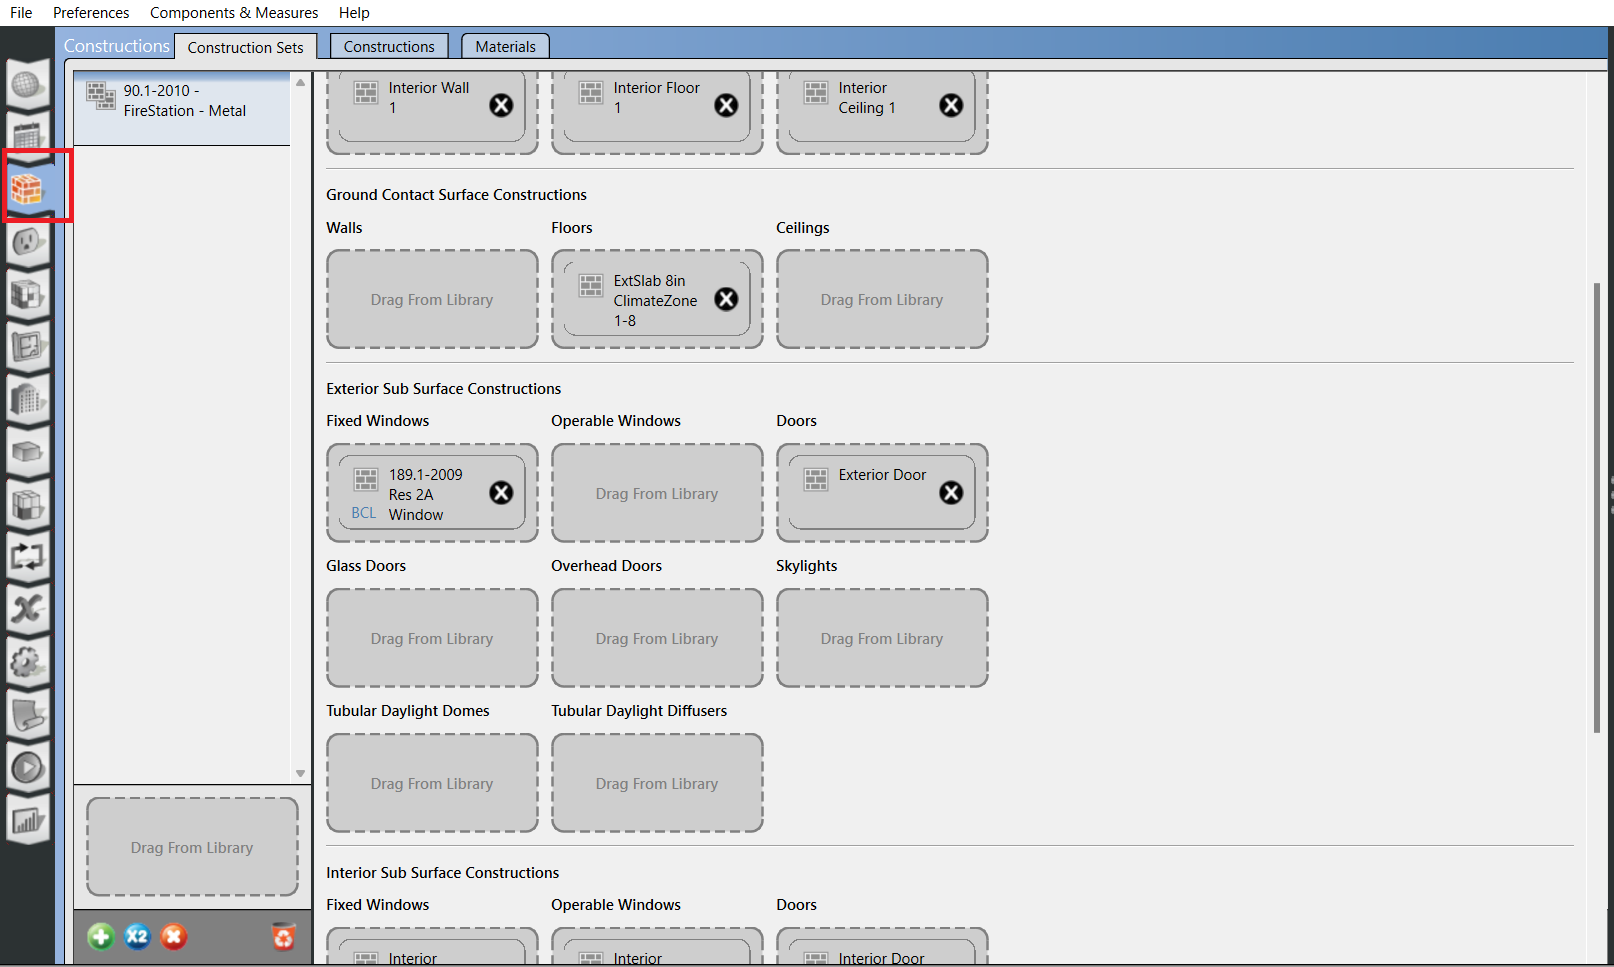This screenshot has width=1614, height=967.
Task: Open the Results Summary chart tab
Action: (x=28, y=821)
